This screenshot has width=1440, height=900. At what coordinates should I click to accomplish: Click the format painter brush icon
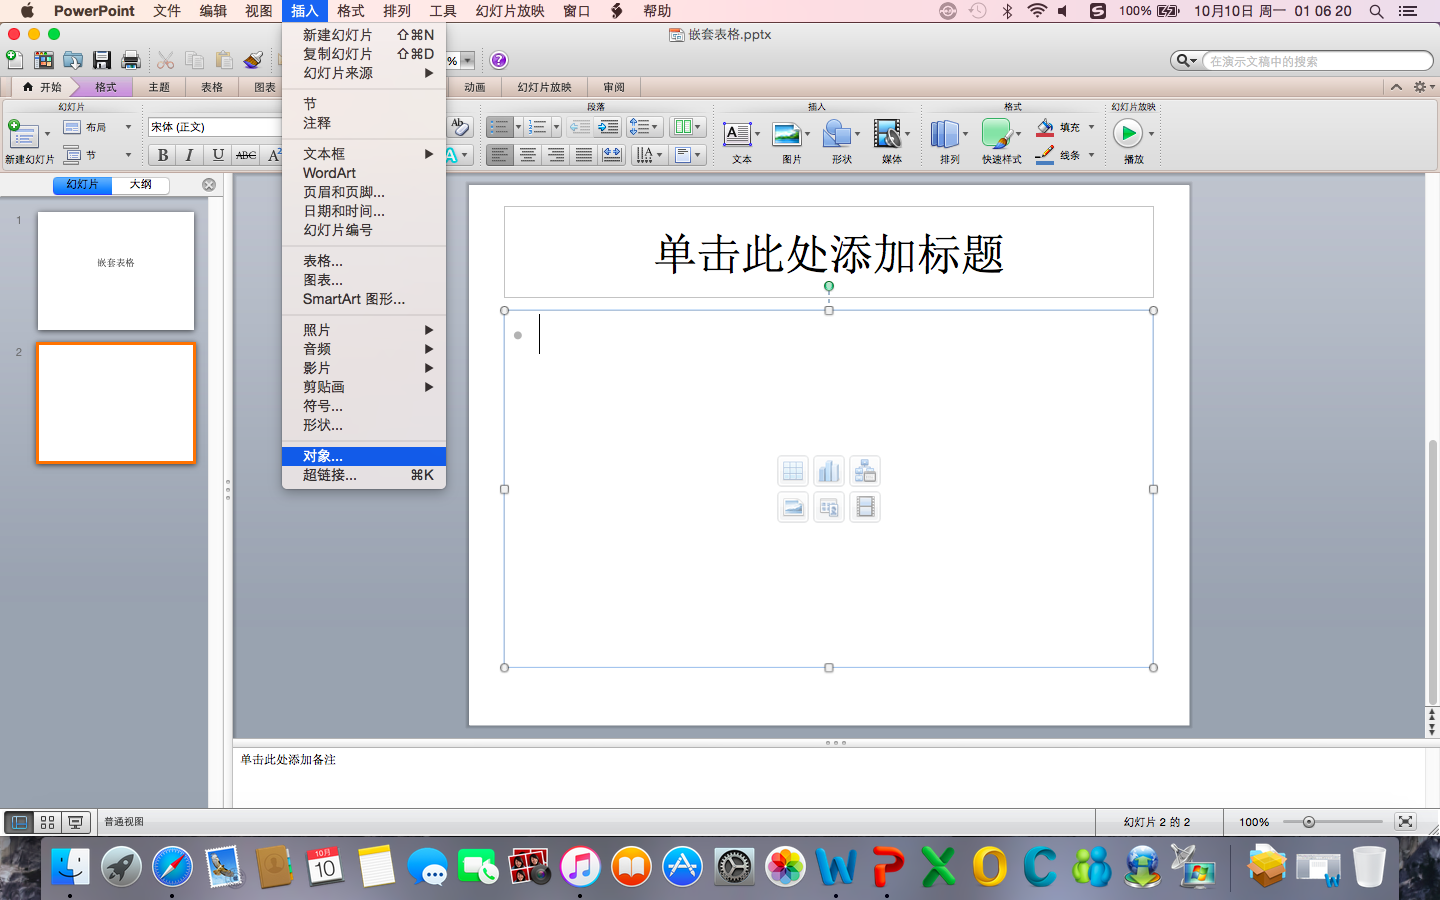coord(253,60)
